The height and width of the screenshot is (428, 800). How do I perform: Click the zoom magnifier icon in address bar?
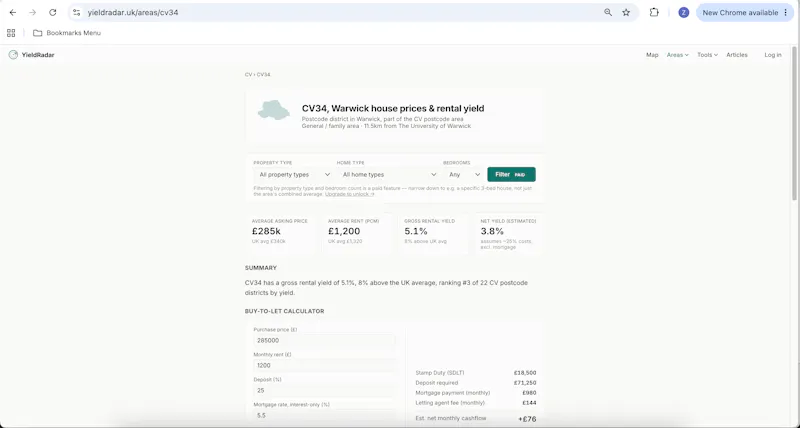608,12
